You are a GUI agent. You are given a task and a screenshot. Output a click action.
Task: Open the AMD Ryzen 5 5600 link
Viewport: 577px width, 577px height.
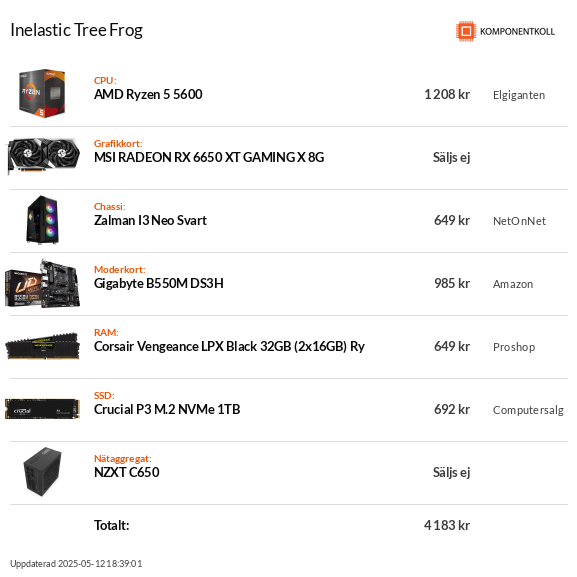[x=148, y=95]
